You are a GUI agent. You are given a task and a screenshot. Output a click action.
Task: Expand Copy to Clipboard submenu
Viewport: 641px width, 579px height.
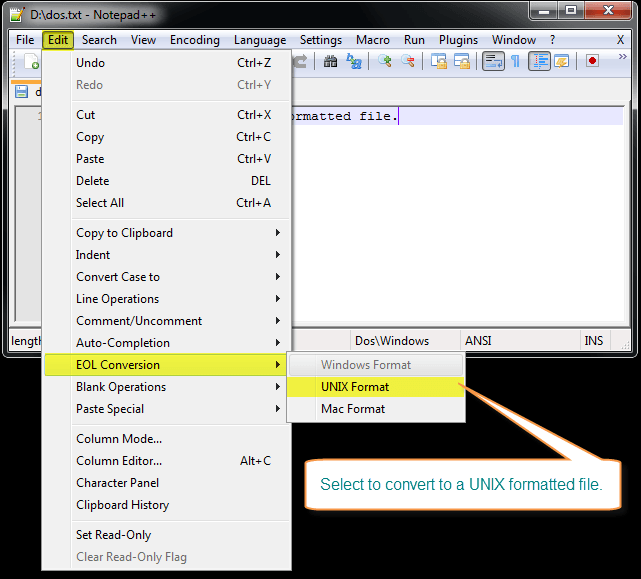(x=168, y=233)
